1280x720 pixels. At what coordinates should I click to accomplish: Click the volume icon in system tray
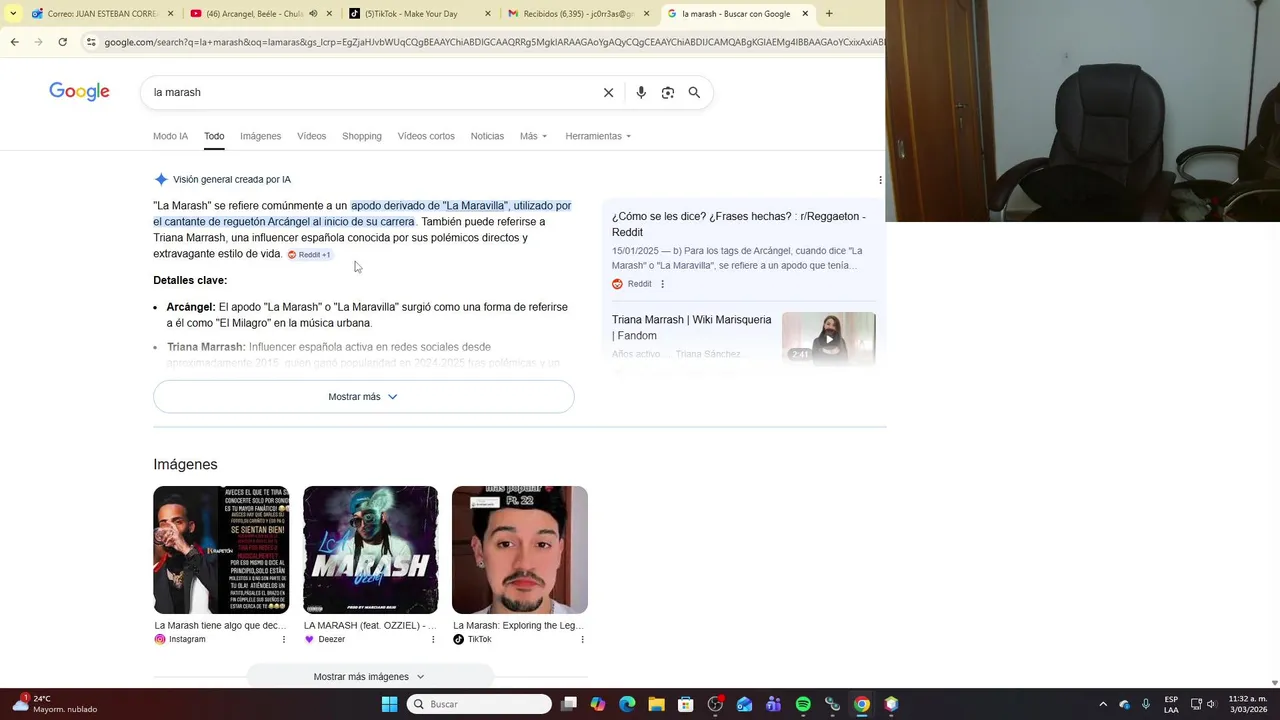[x=1211, y=704]
